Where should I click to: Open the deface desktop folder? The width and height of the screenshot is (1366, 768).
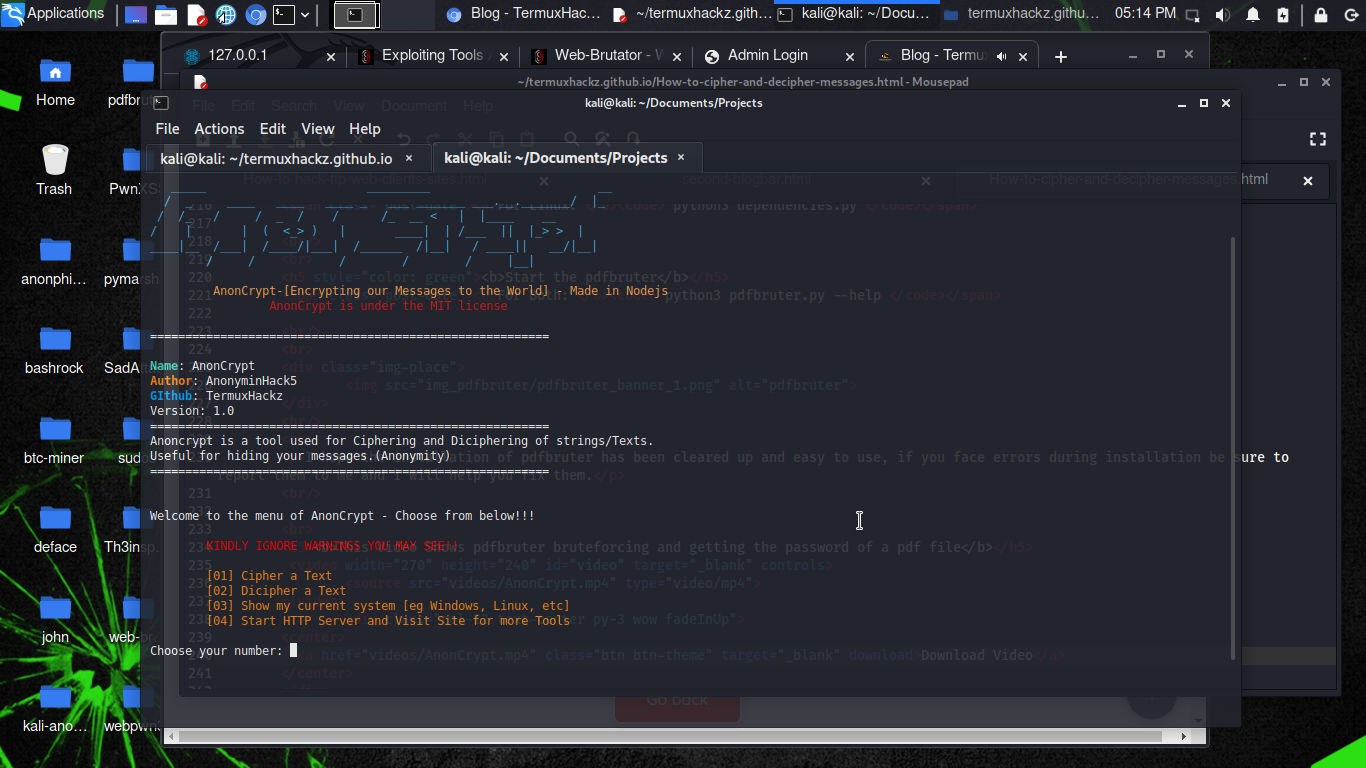(x=55, y=528)
